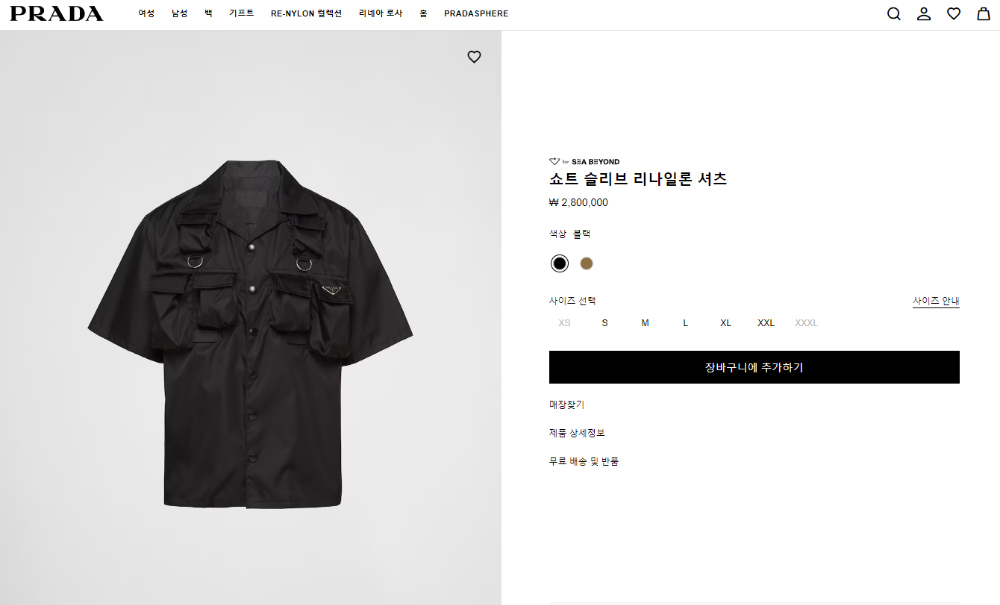Choose size XXL
Viewport: 1000px width, 605px height.
(x=766, y=323)
